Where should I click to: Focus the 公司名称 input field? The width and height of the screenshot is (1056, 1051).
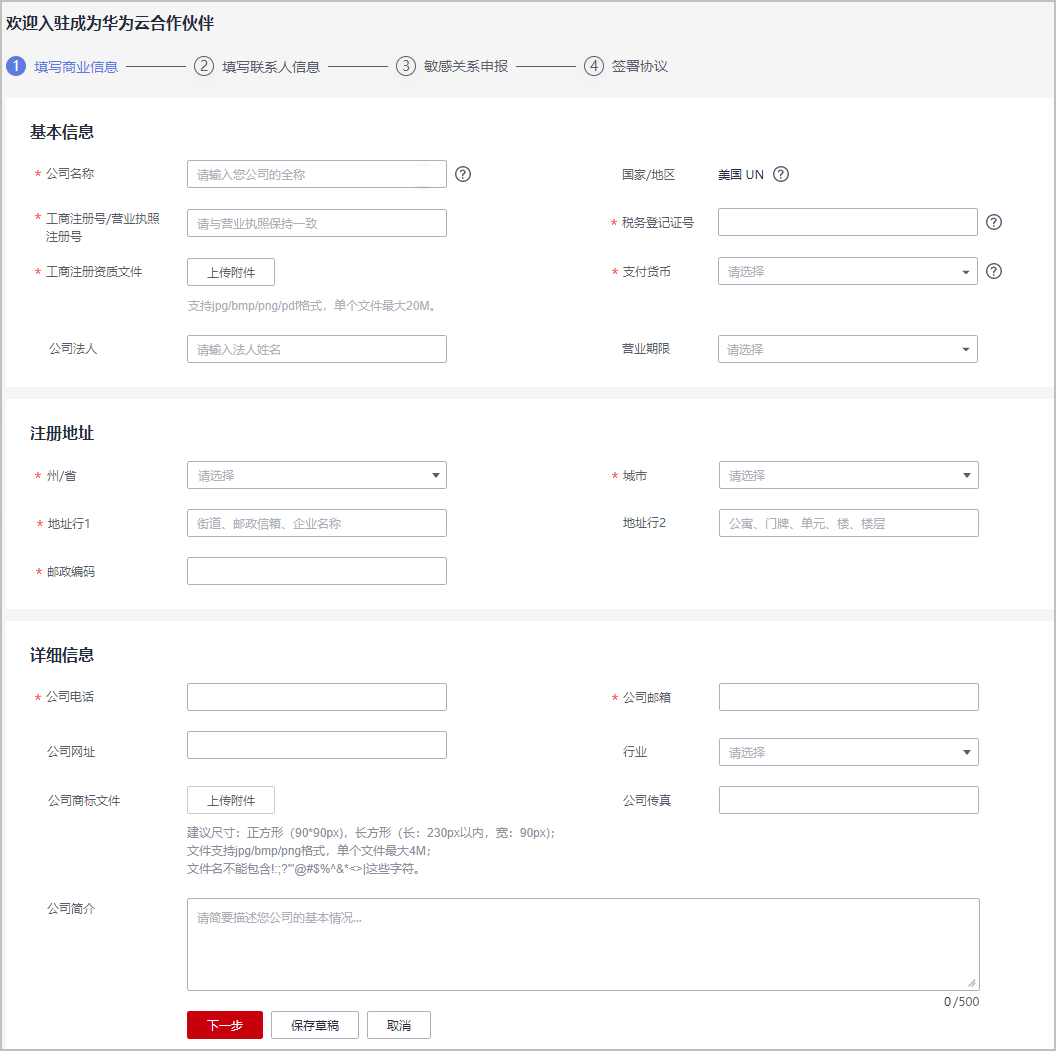click(317, 174)
